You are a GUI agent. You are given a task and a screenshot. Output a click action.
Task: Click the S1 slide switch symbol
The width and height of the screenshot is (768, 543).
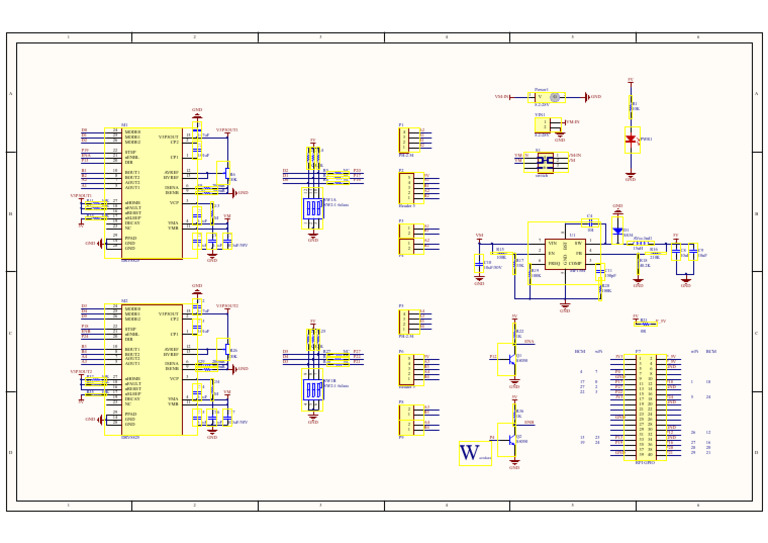tap(546, 162)
